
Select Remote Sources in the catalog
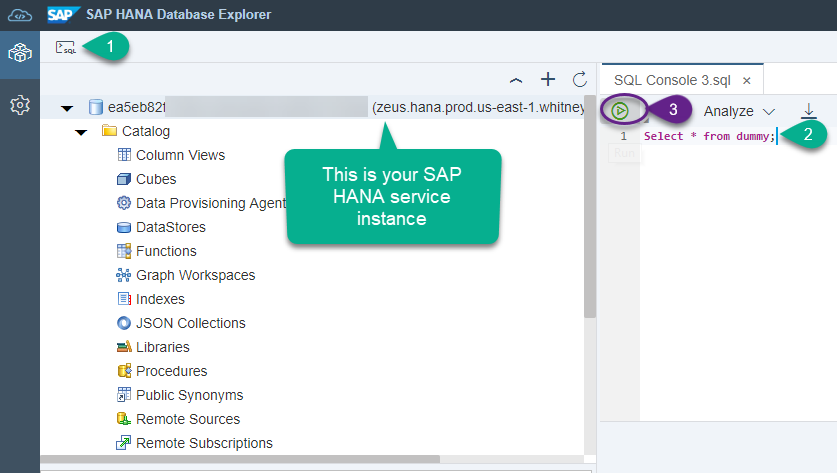(x=188, y=420)
